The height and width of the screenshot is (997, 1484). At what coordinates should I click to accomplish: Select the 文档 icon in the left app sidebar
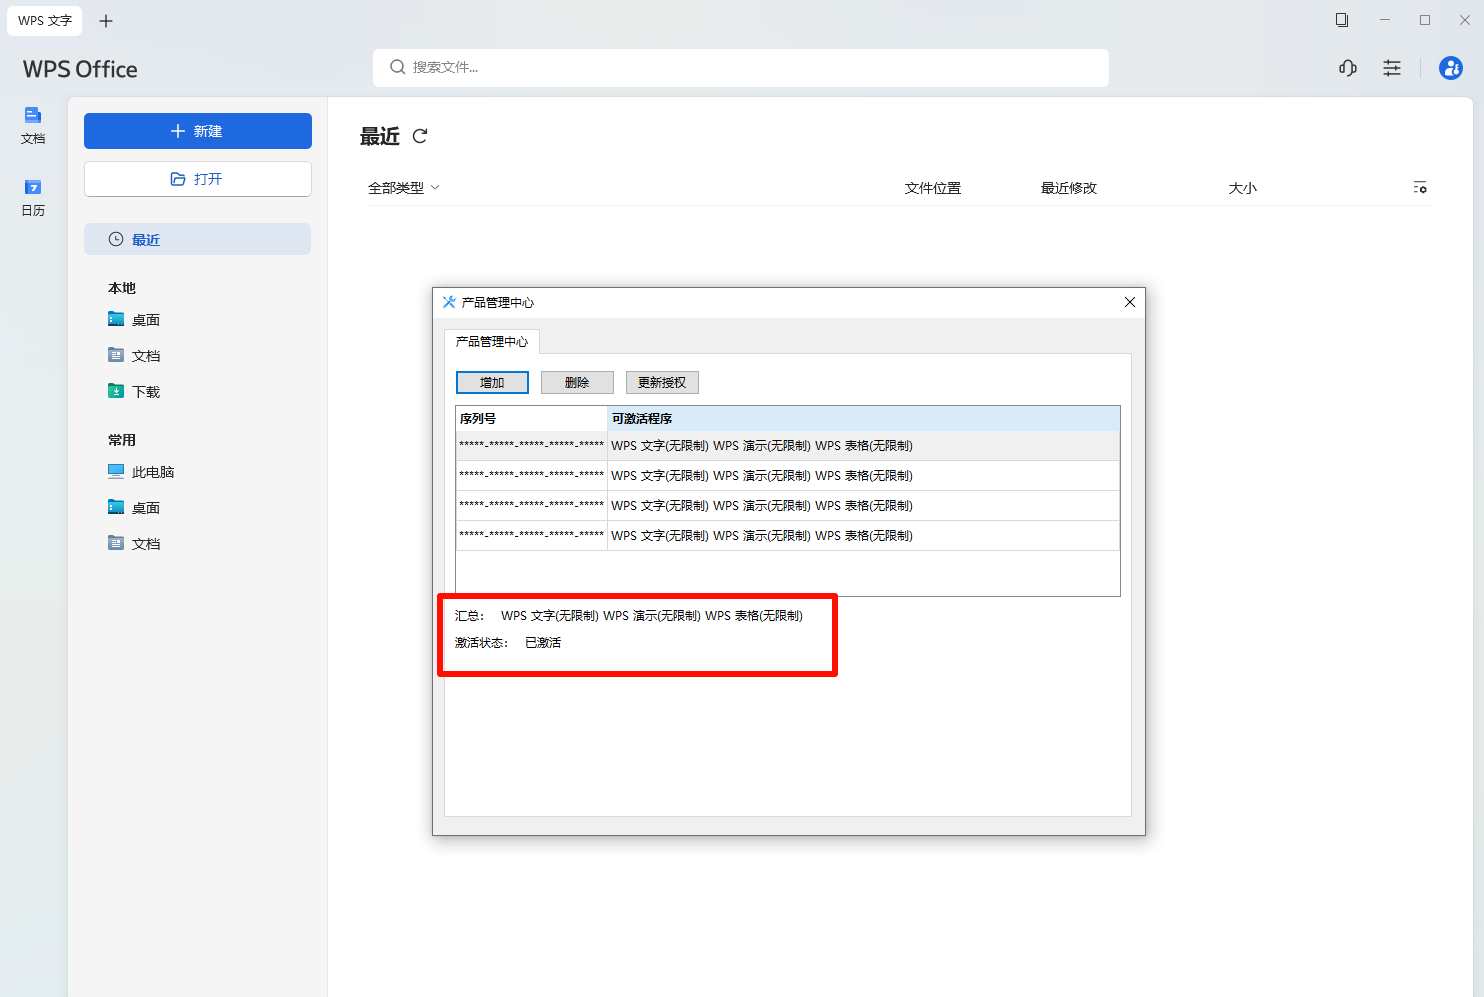tap(33, 124)
